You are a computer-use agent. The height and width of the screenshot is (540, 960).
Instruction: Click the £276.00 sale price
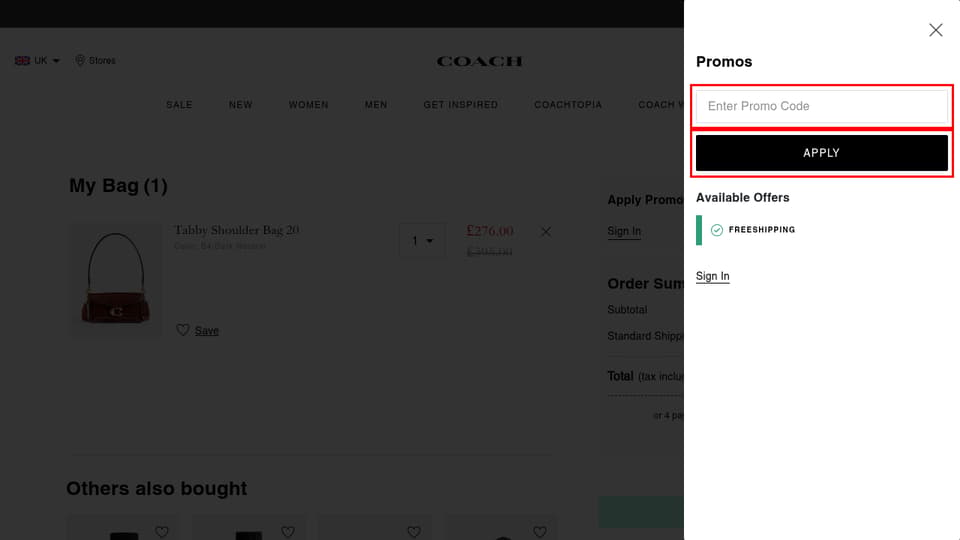click(x=490, y=231)
